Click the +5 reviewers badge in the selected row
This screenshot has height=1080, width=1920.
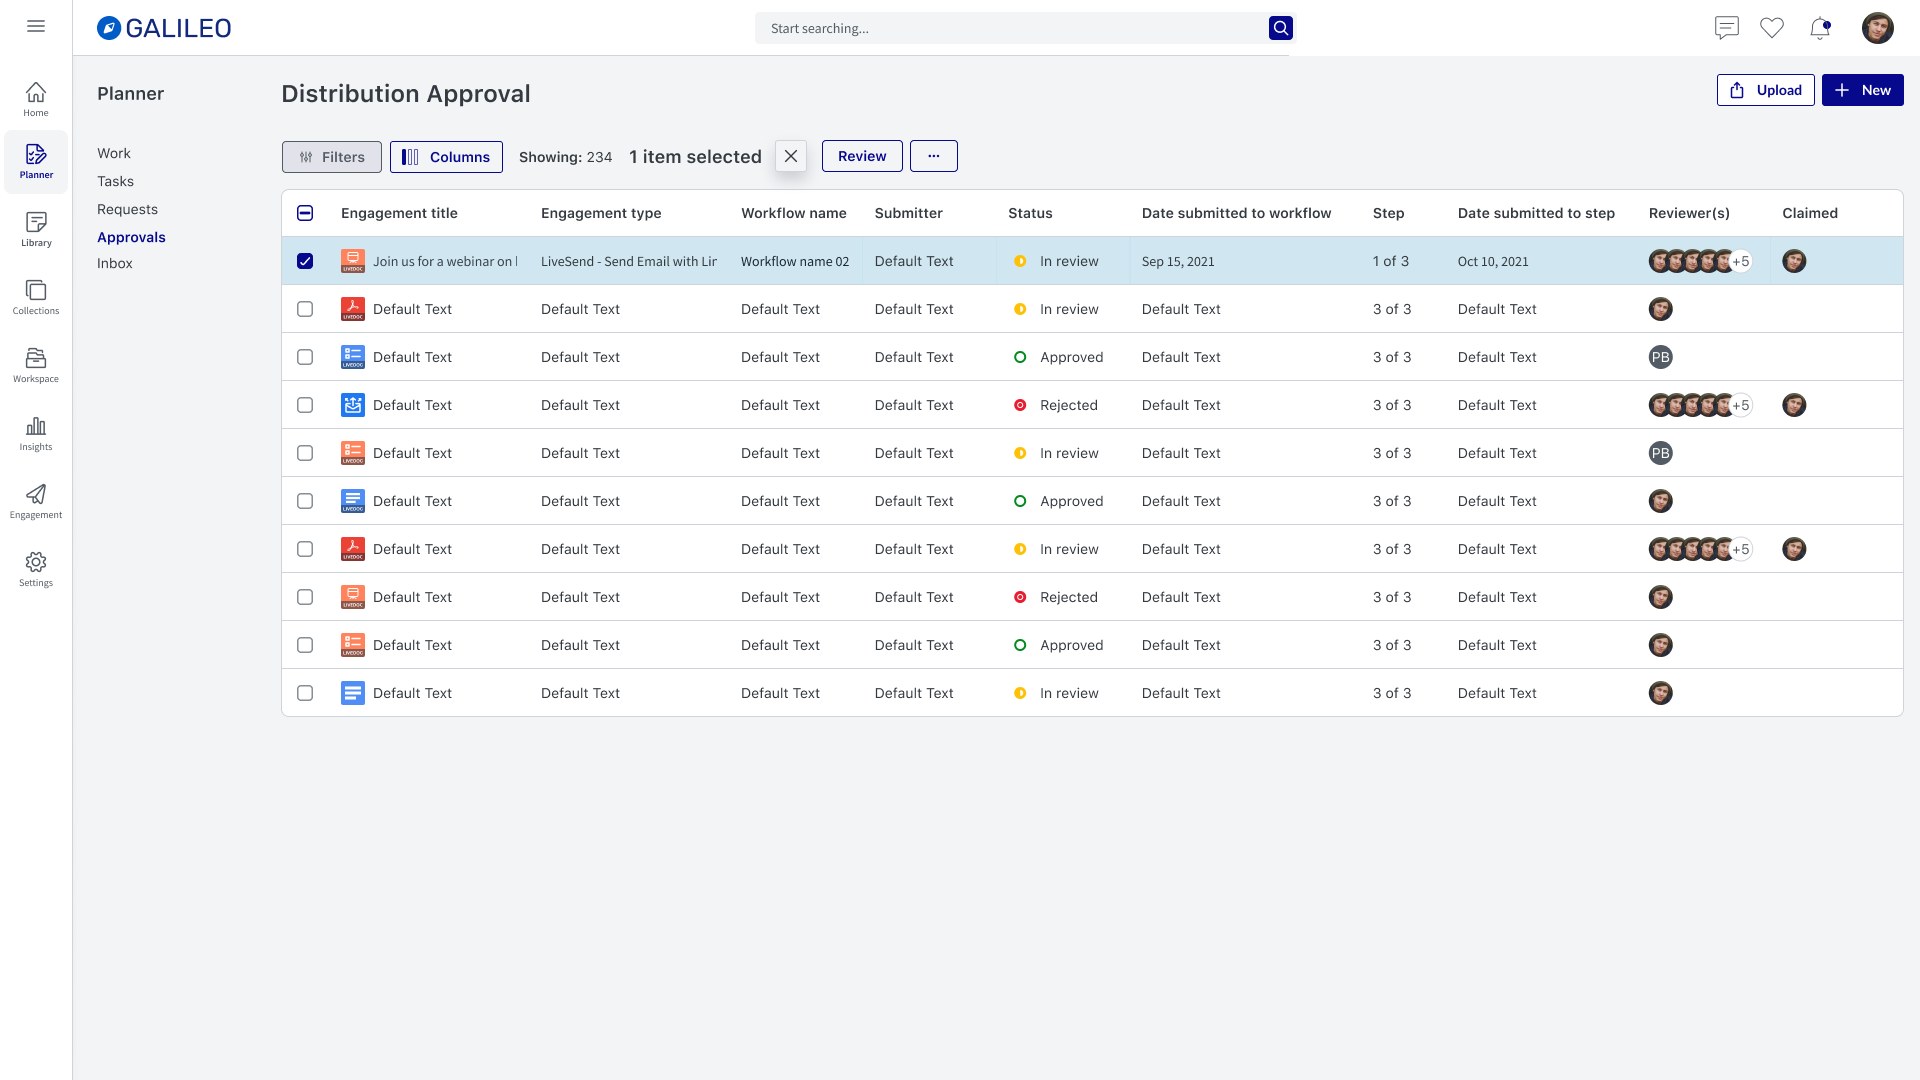[x=1741, y=261]
